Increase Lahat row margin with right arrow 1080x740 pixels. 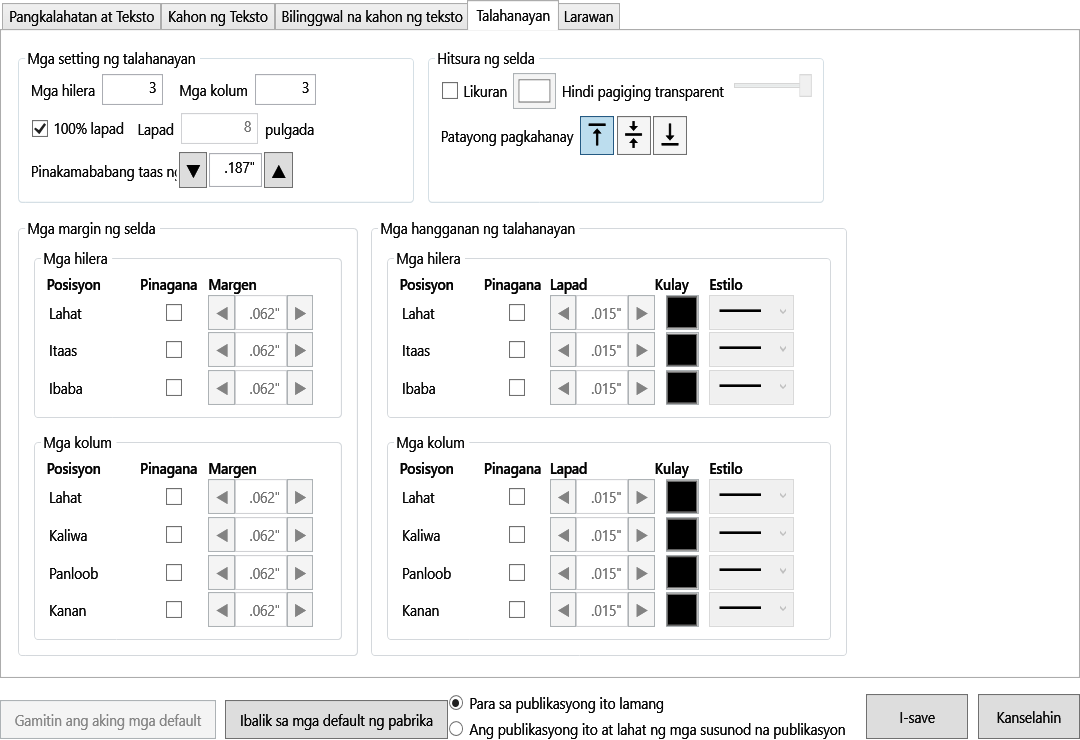click(x=300, y=314)
